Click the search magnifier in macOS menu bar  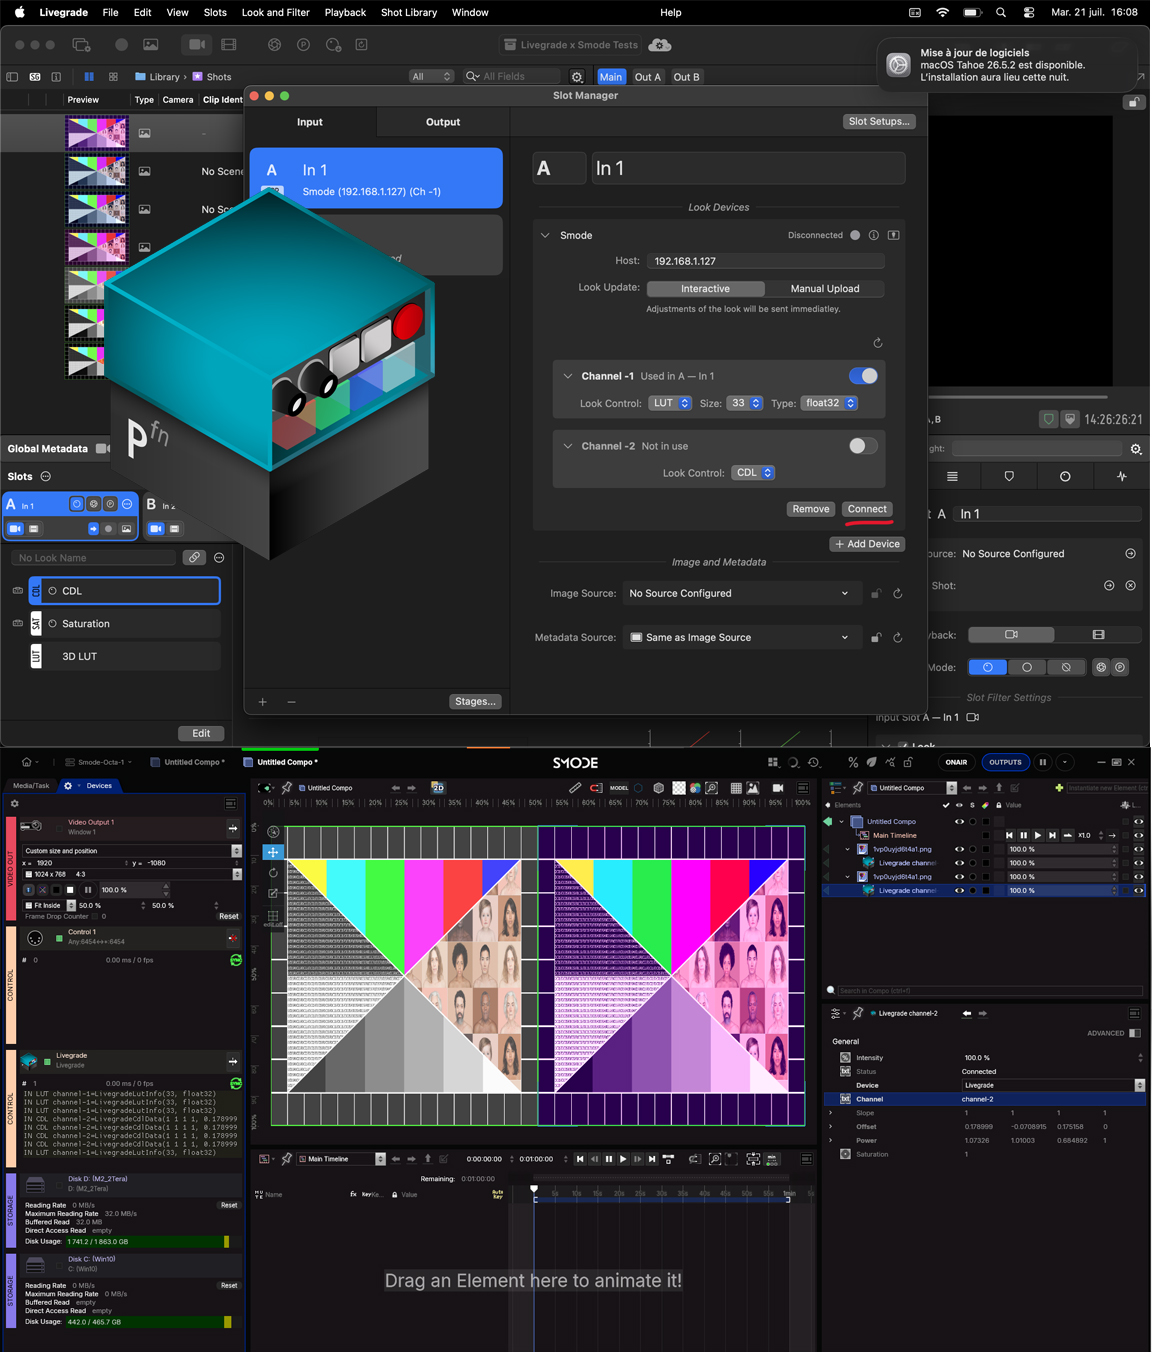click(x=1001, y=13)
